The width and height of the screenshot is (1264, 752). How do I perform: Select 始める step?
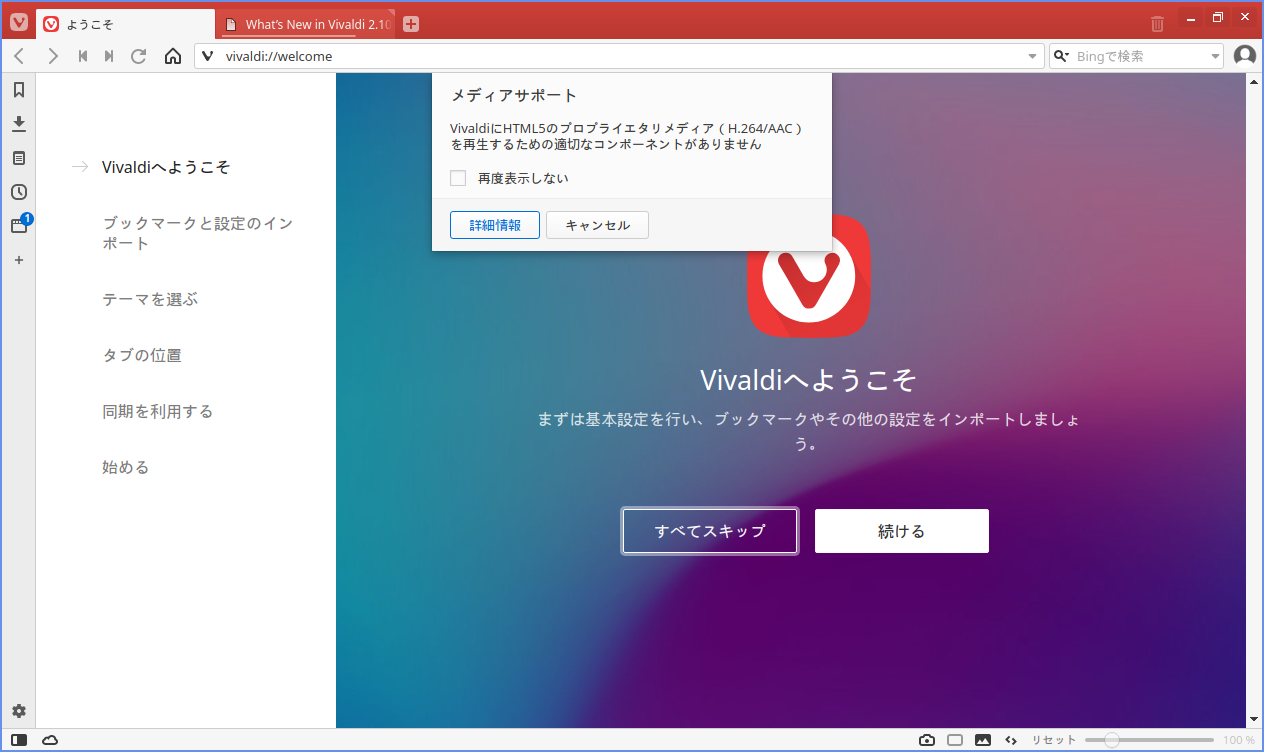point(126,467)
